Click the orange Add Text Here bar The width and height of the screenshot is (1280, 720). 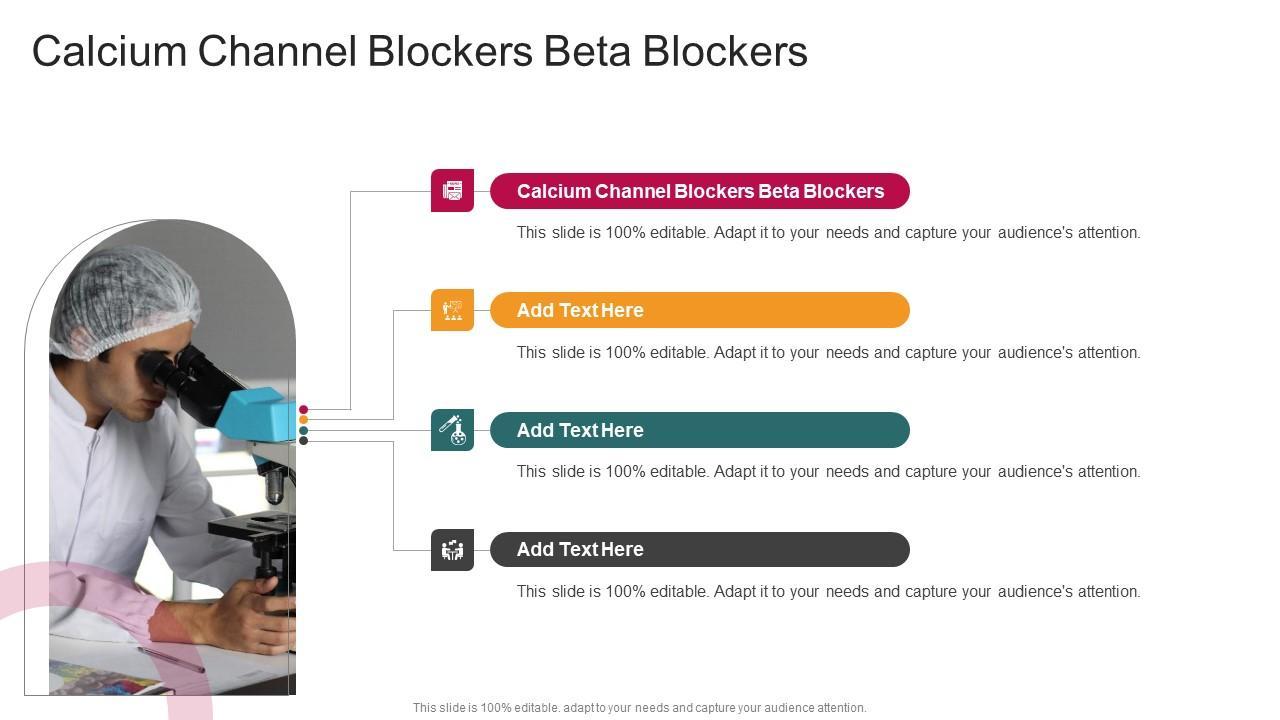coord(700,310)
